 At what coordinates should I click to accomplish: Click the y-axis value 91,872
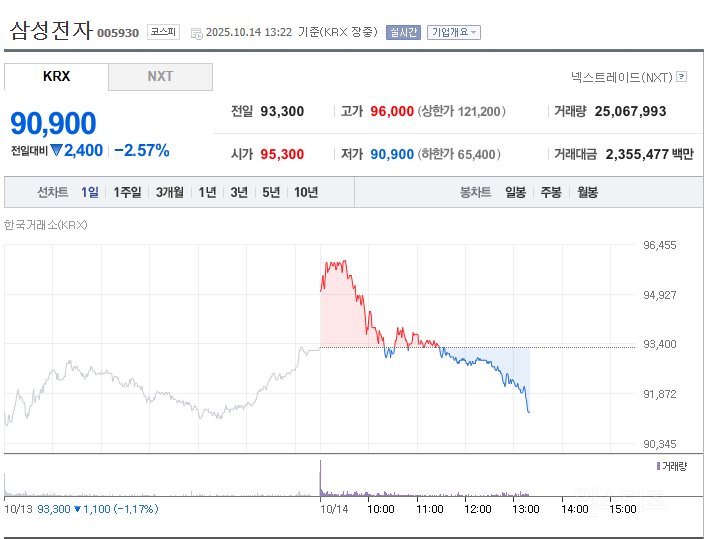pyautogui.click(x=660, y=394)
